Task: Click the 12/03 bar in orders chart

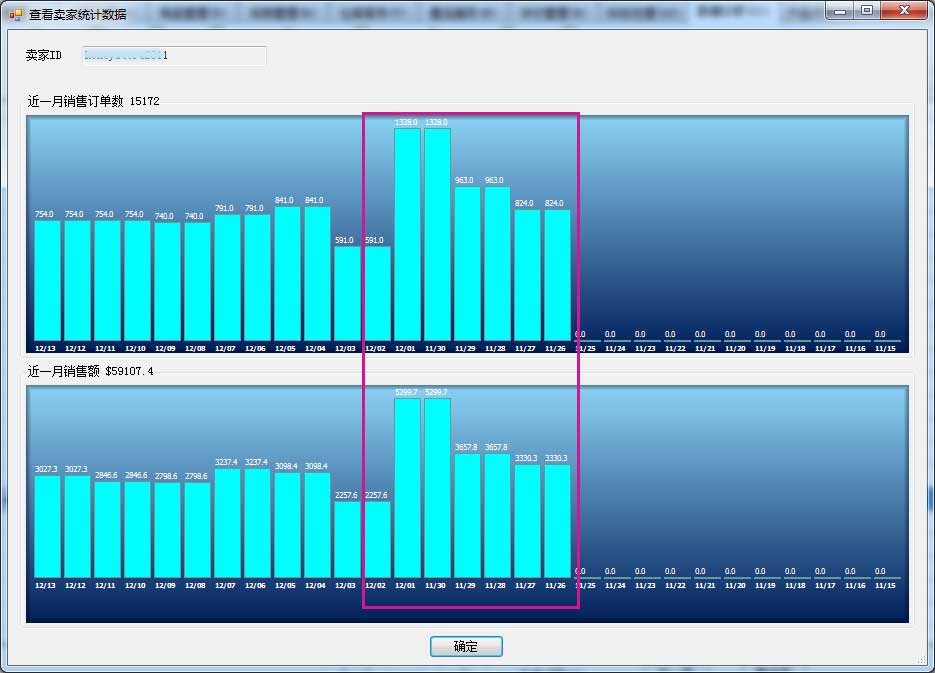Action: (x=347, y=293)
